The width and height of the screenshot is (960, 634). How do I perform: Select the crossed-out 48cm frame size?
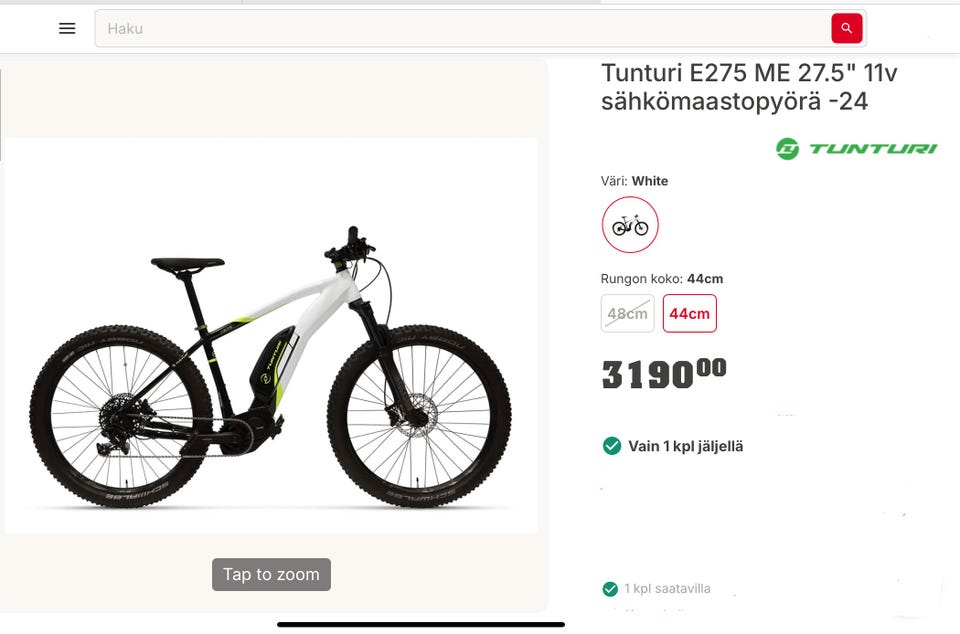point(627,314)
